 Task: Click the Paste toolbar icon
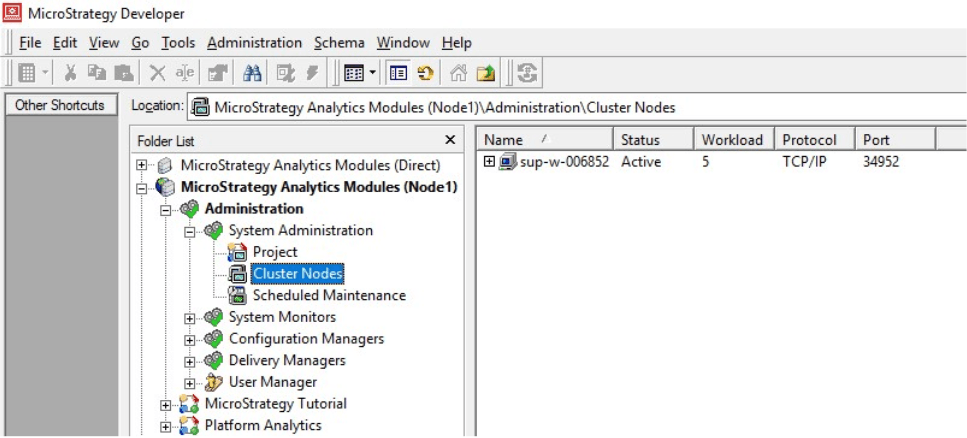point(124,73)
